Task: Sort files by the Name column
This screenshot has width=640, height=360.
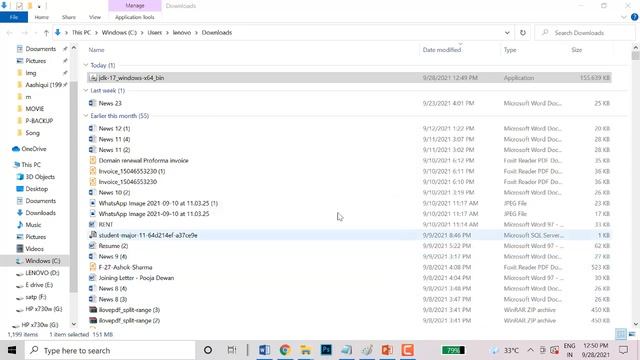Action: coord(96,50)
